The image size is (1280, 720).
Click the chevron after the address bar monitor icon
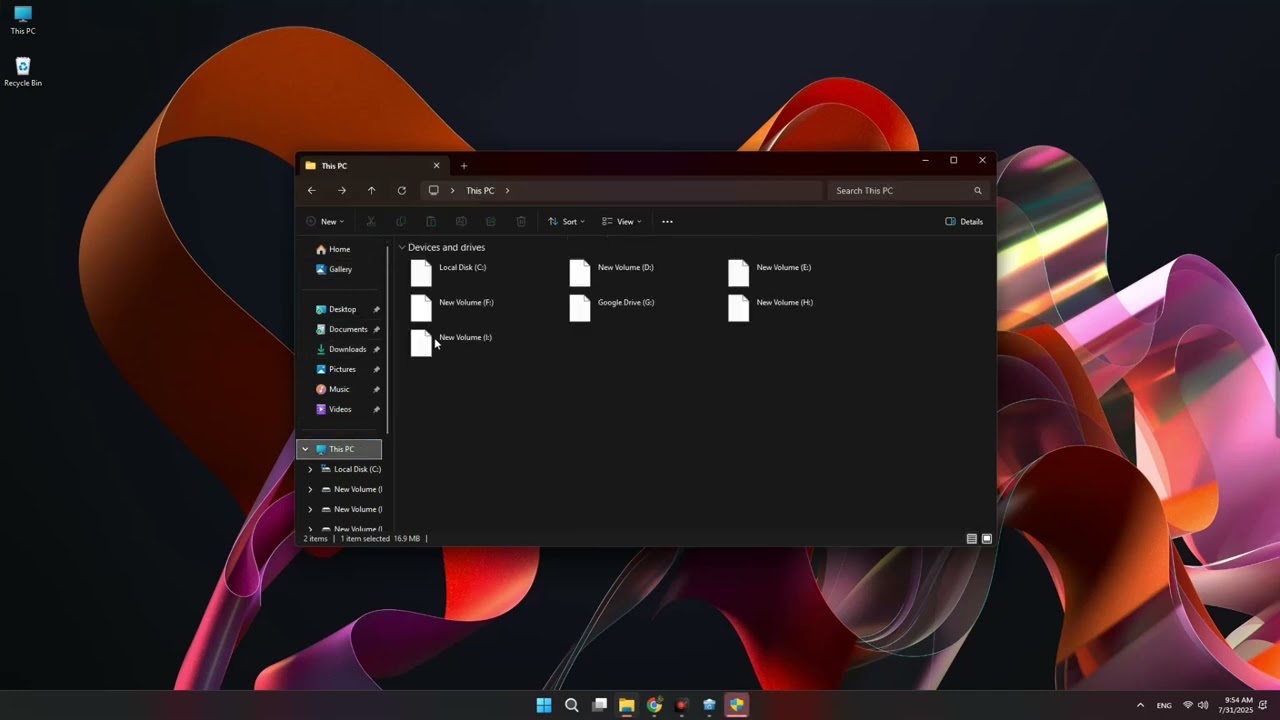point(452,190)
